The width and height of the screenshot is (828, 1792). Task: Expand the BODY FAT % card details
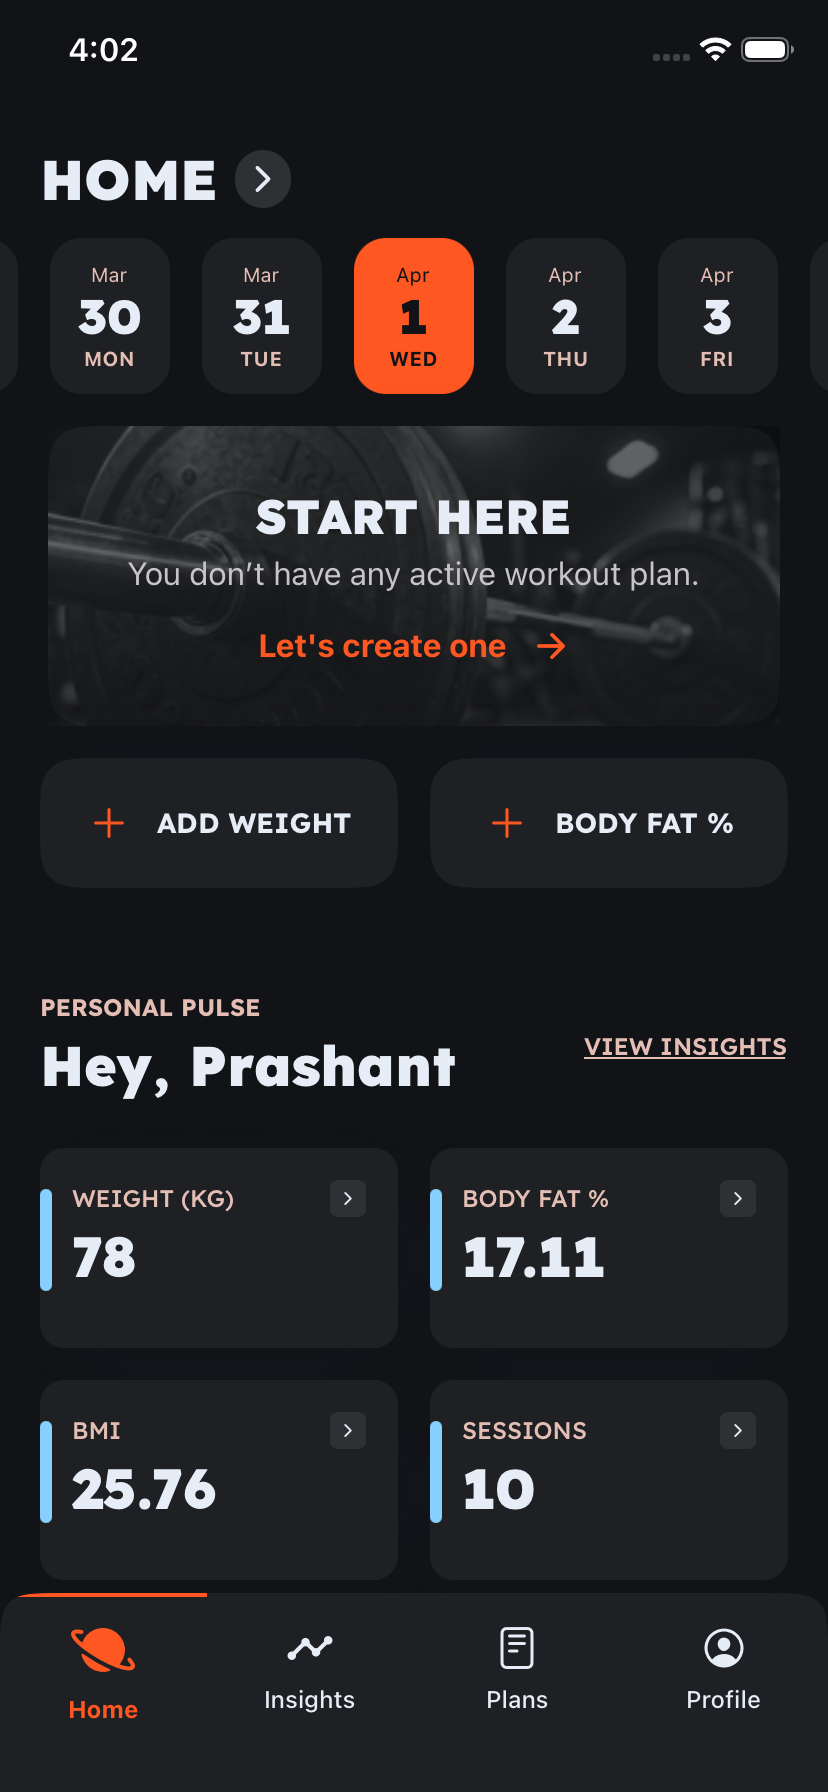(x=738, y=1198)
